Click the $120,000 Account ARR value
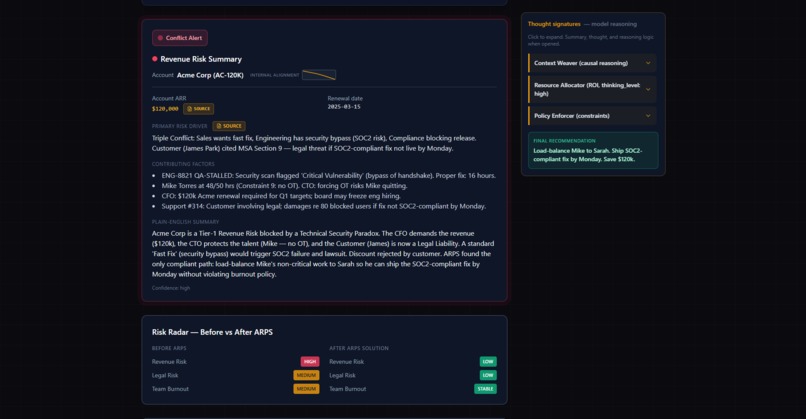Screen dimensions: 806x419 (165, 109)
